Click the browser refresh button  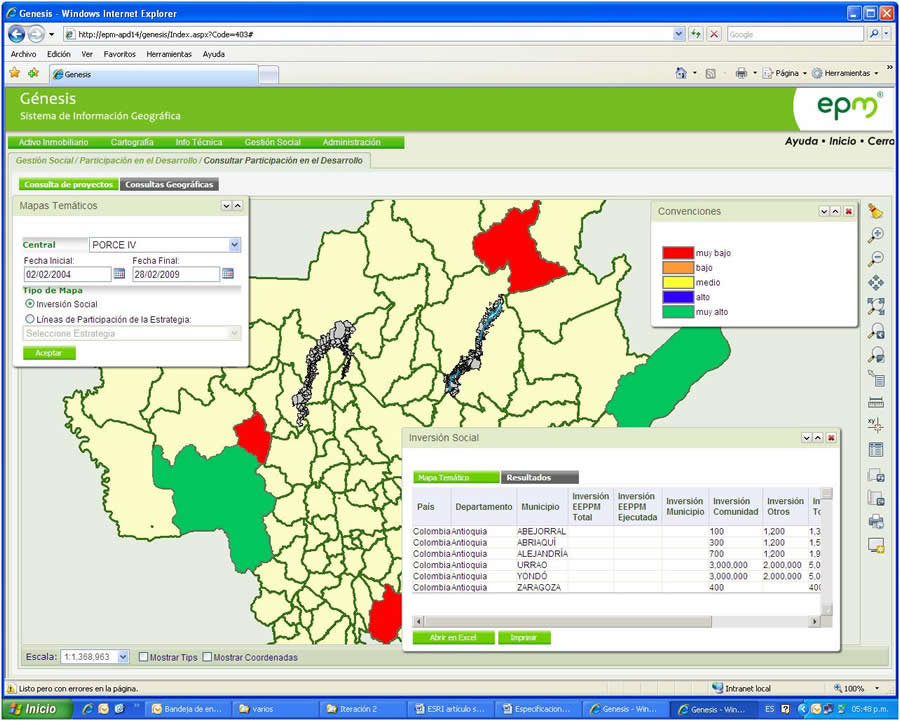696,34
